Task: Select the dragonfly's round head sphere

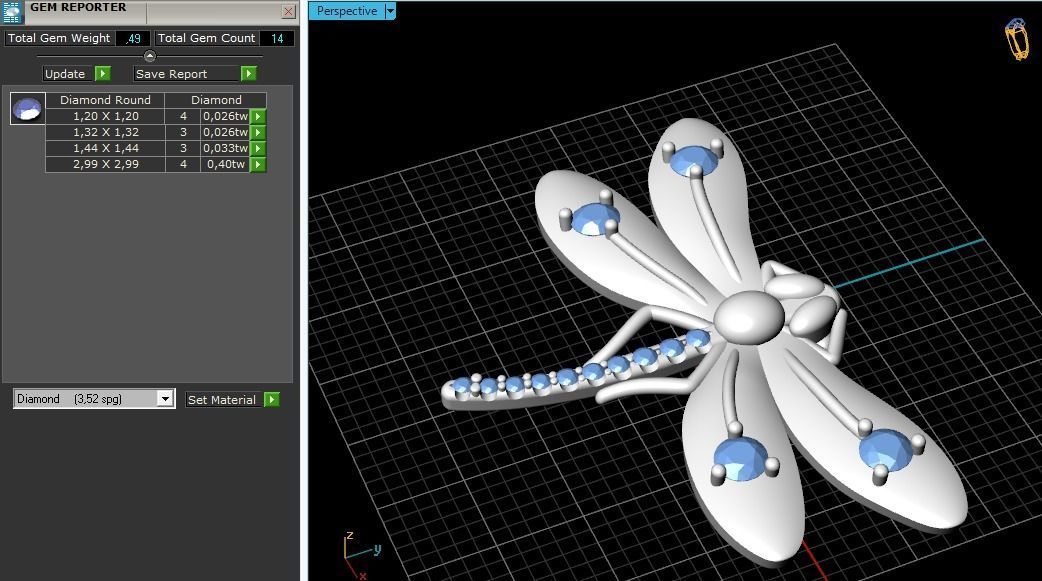Action: [749, 317]
